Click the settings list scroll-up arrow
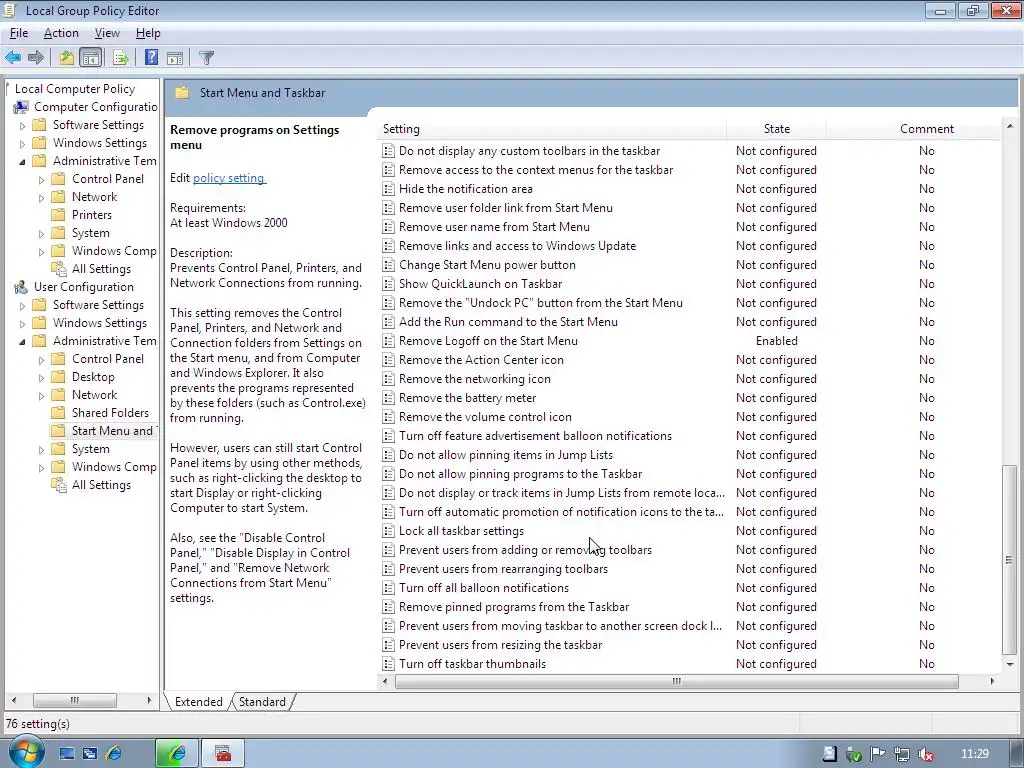Viewport: 1024px width, 768px height. pos(1010,126)
